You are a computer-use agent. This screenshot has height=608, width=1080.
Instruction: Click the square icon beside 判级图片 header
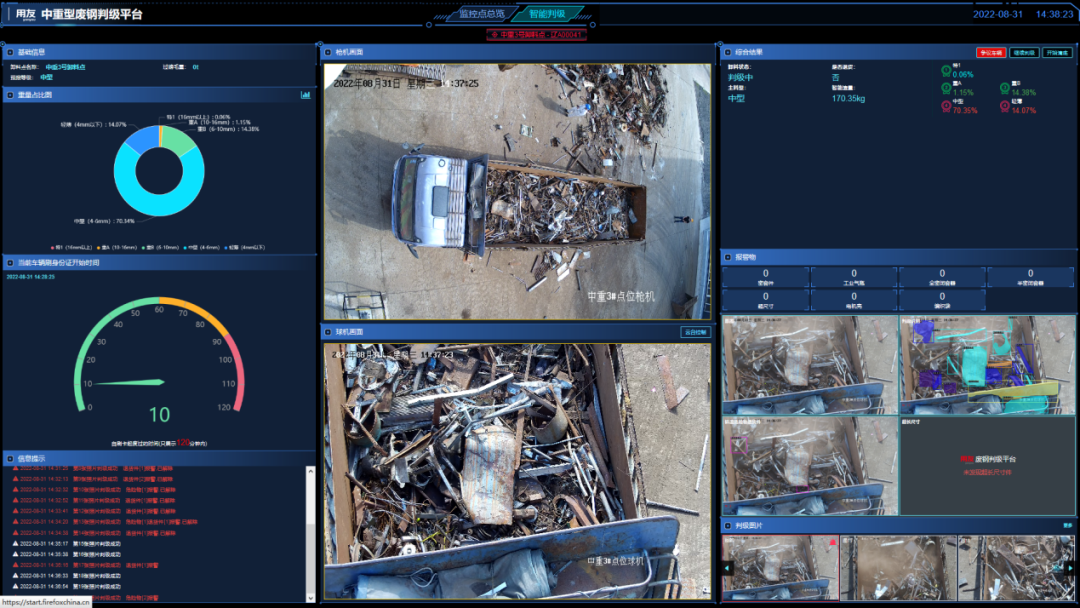pos(727,526)
